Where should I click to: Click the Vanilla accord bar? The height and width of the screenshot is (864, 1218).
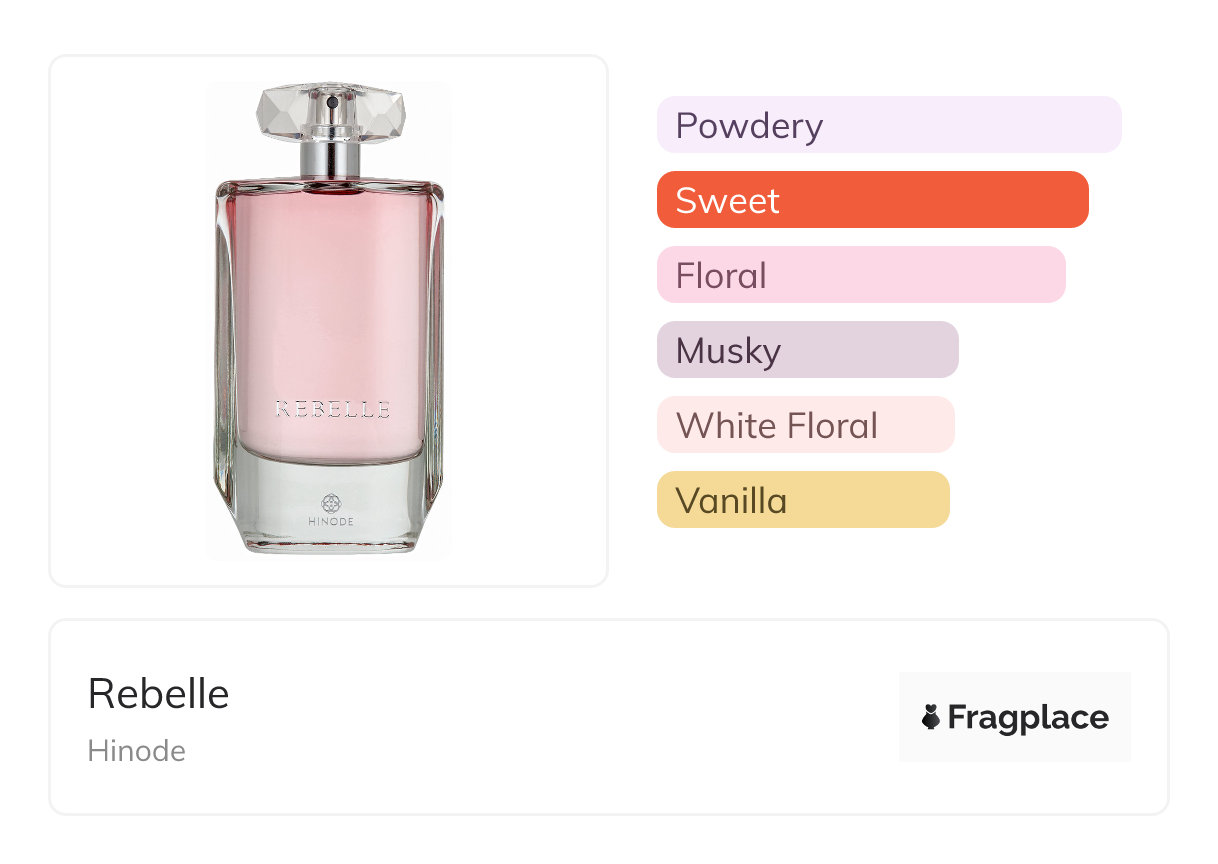click(802, 500)
